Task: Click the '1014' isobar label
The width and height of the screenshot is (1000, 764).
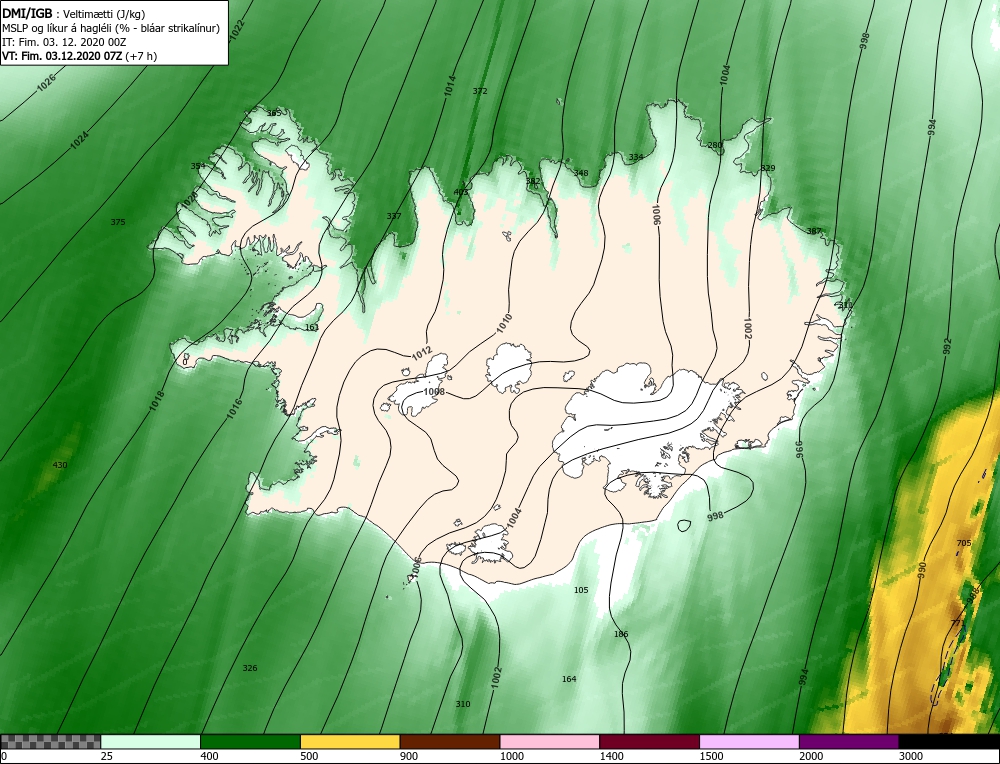Action: point(450,85)
